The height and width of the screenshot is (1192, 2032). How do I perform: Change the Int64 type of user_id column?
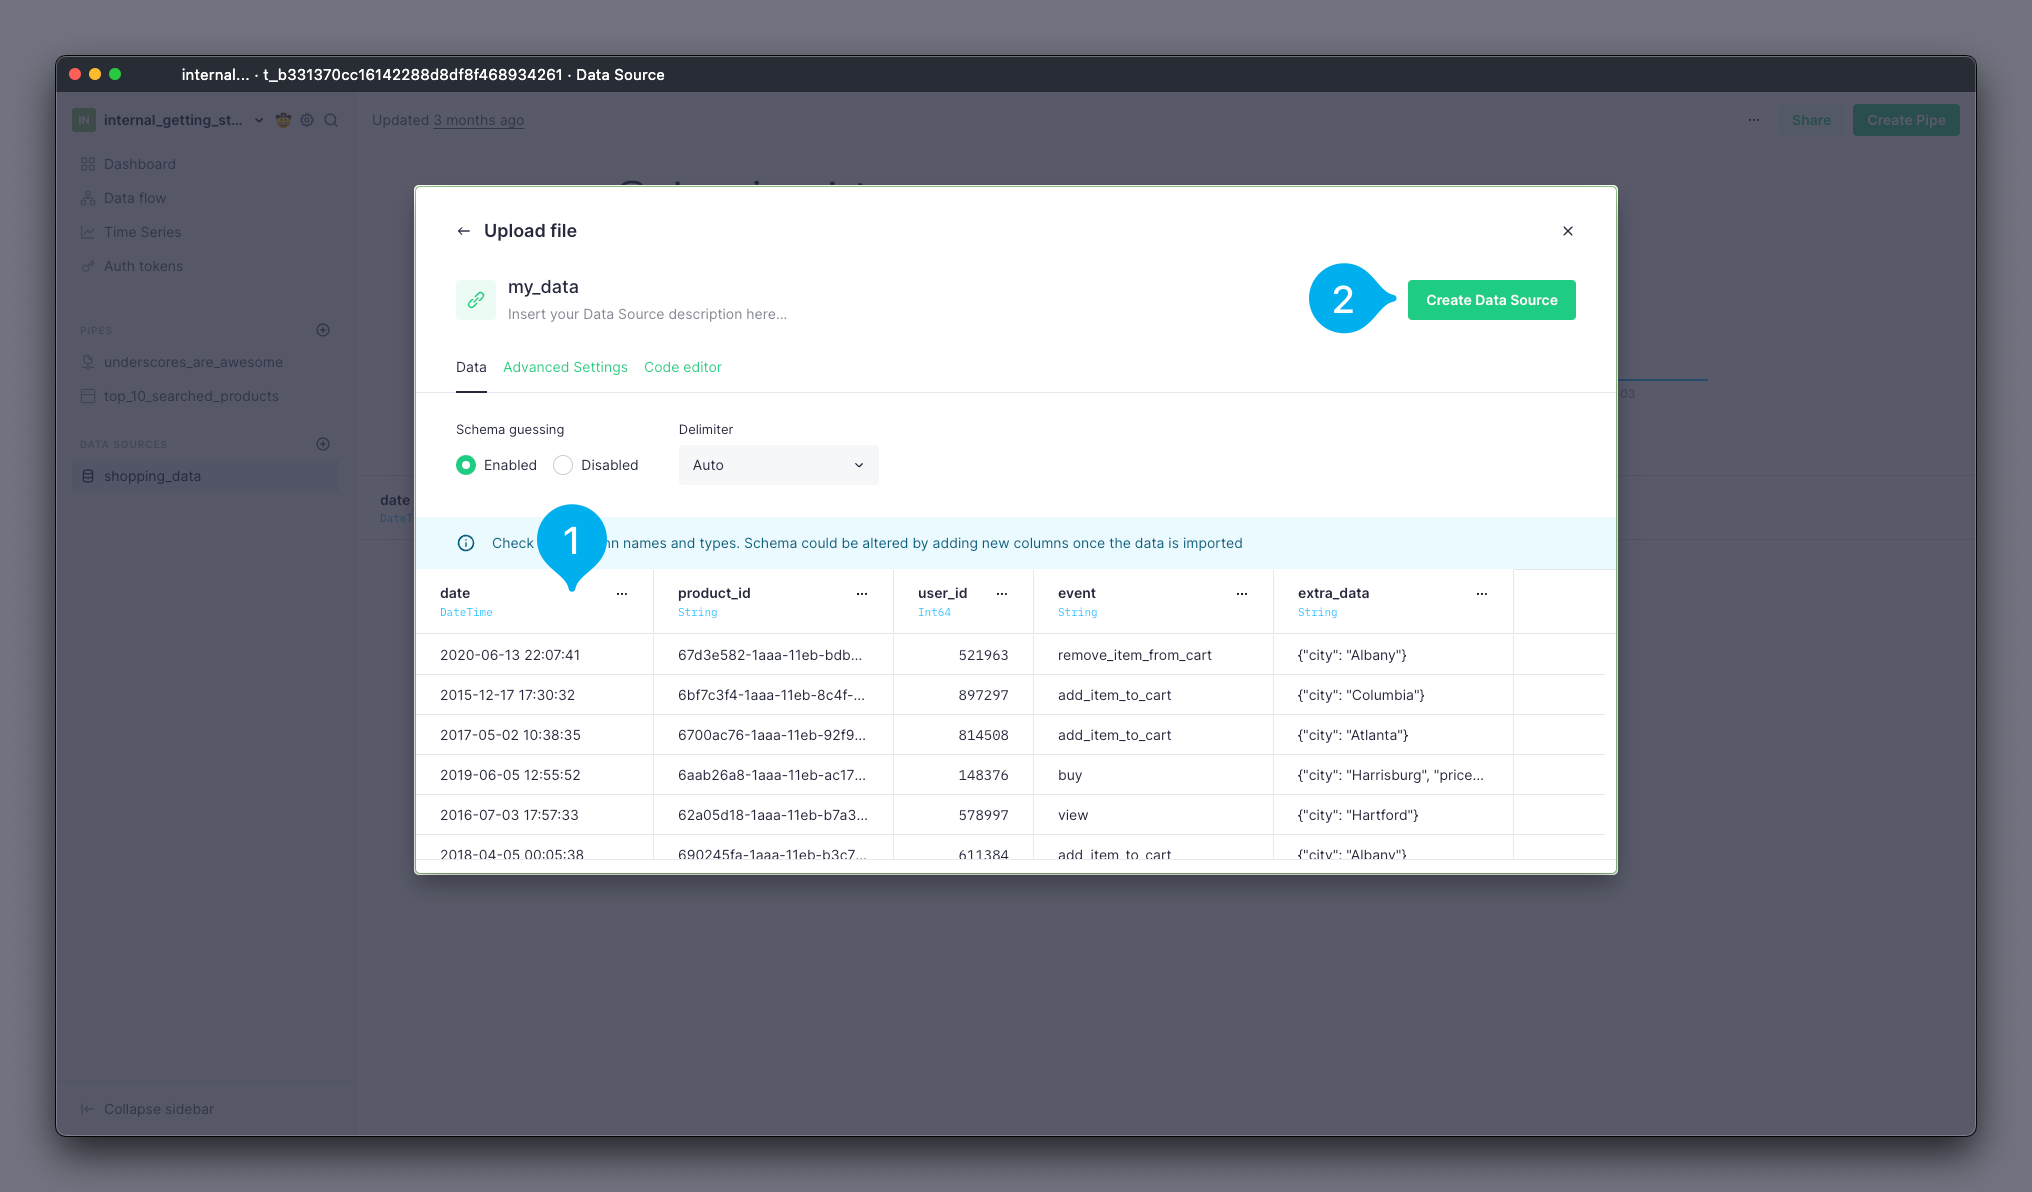tap(934, 612)
